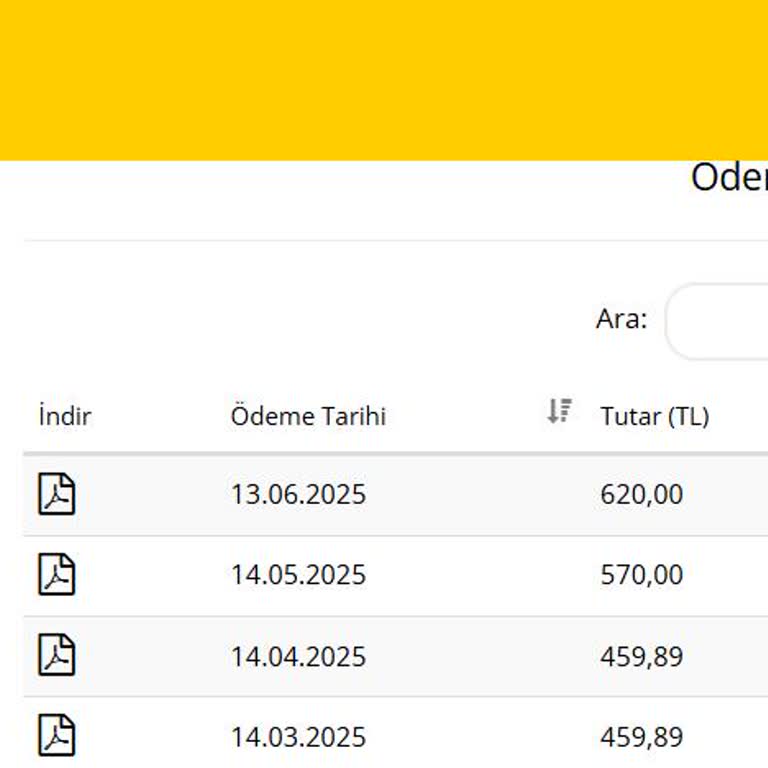The width and height of the screenshot is (768, 768).
Task: Click the İndir column header
Action: click(65, 416)
